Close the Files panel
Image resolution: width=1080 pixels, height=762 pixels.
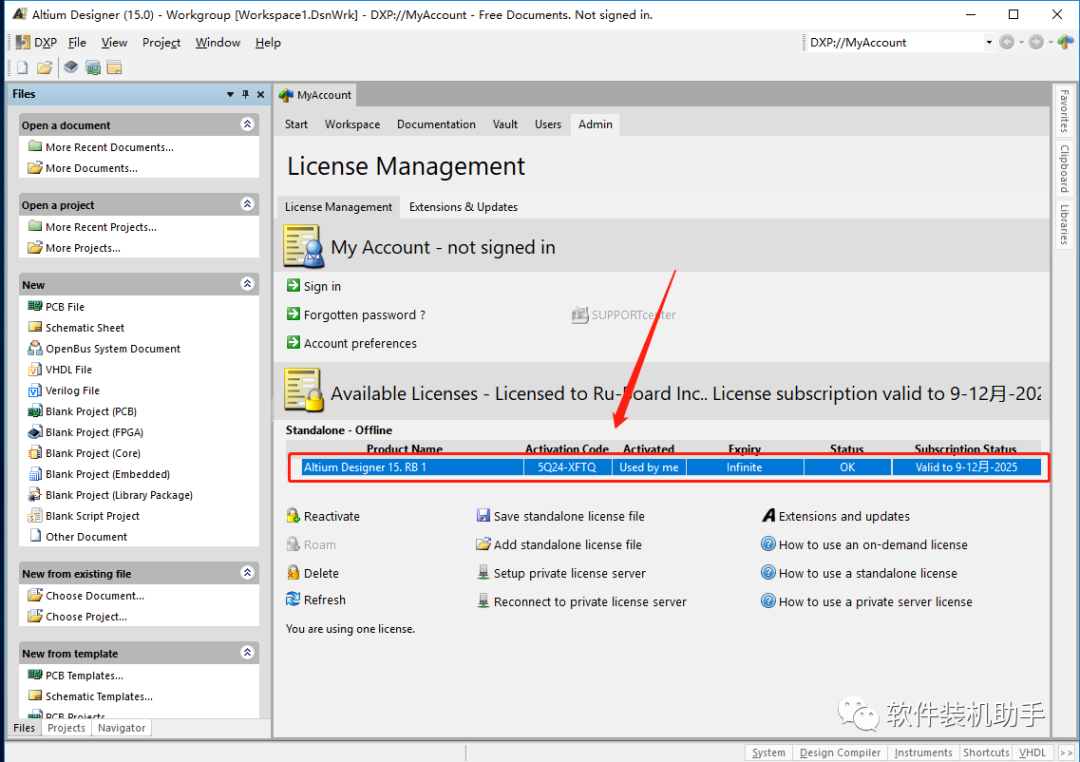[x=260, y=94]
